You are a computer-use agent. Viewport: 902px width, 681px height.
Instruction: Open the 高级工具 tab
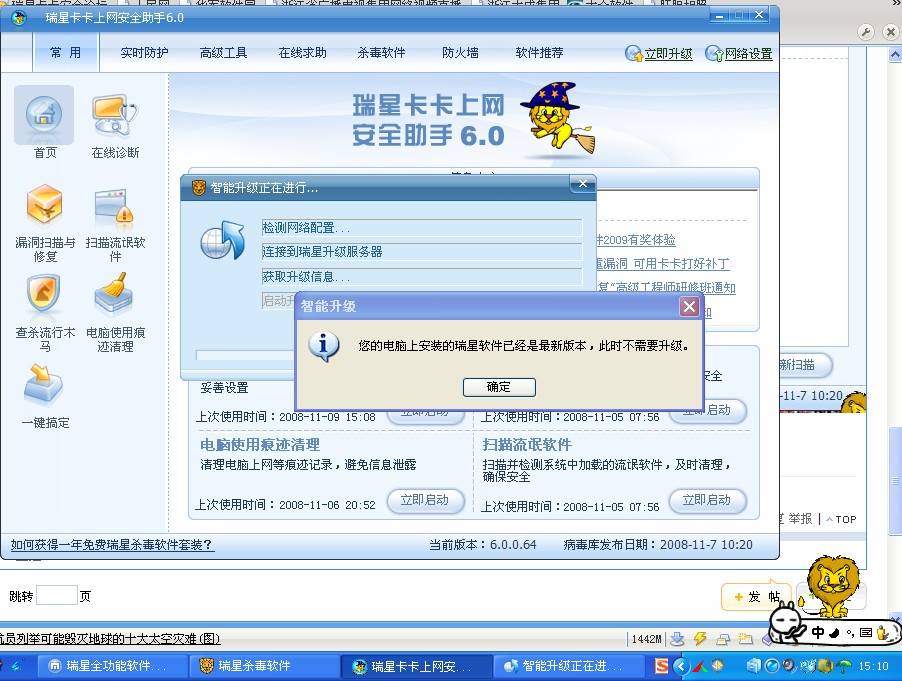[x=223, y=53]
